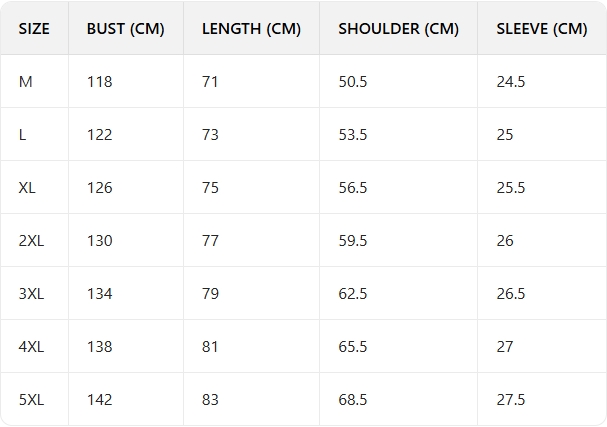Select the BUST (CM) column header
The width and height of the screenshot is (607, 427).
click(126, 29)
